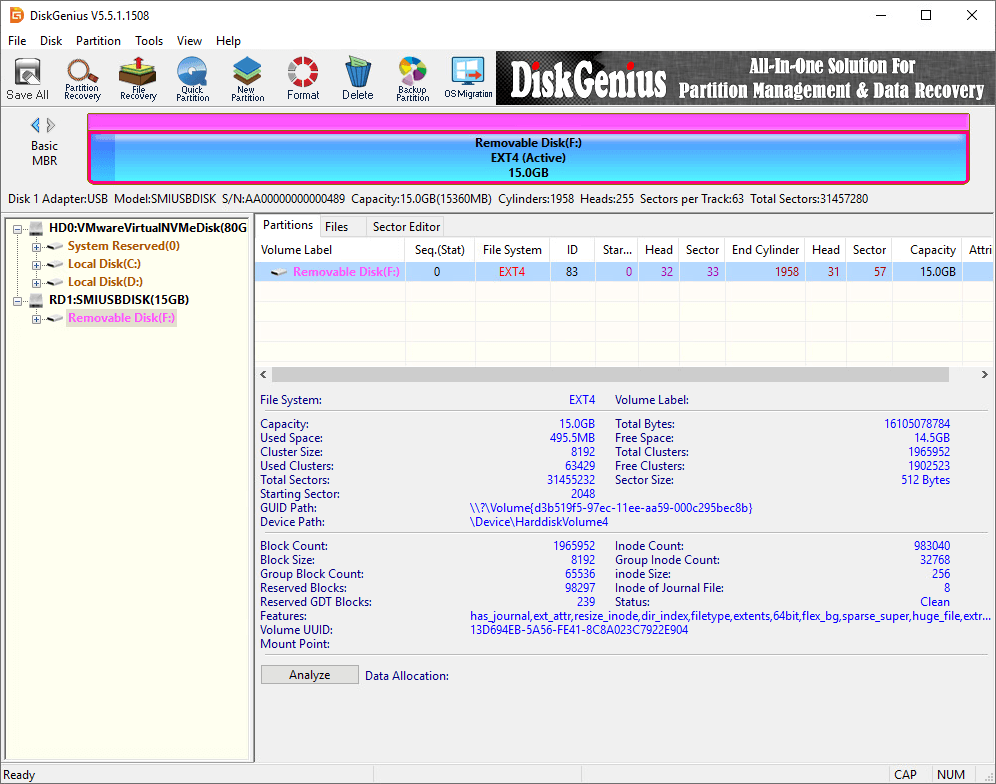This screenshot has width=996, height=784.
Task: Select Local Disk(D:) in tree
Action: [x=105, y=281]
